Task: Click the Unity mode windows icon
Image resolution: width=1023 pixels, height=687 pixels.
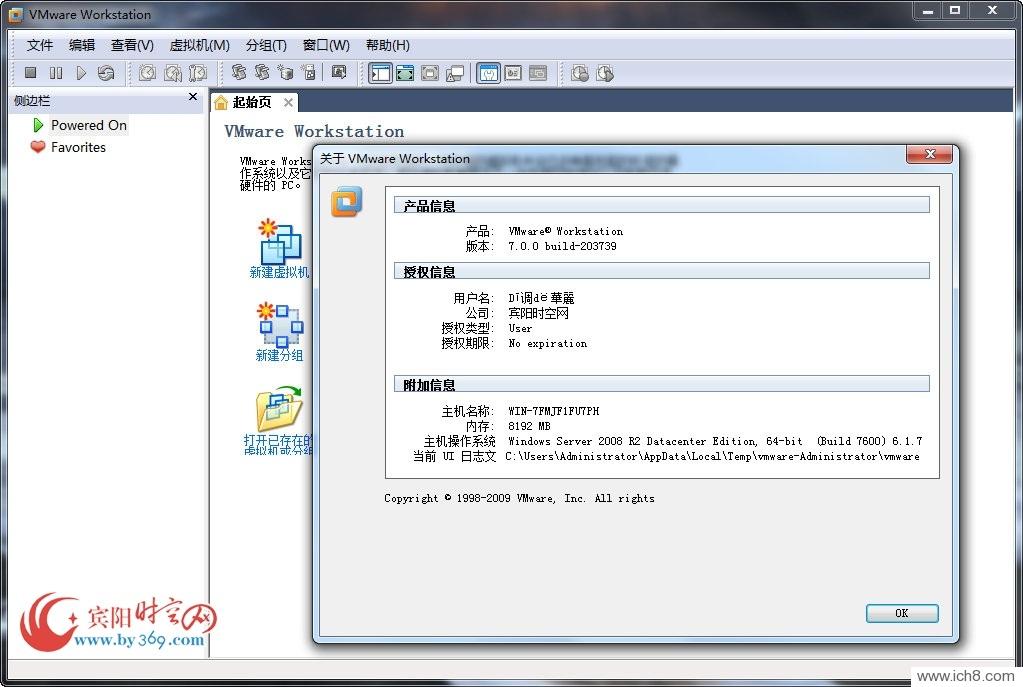Action: 455,73
